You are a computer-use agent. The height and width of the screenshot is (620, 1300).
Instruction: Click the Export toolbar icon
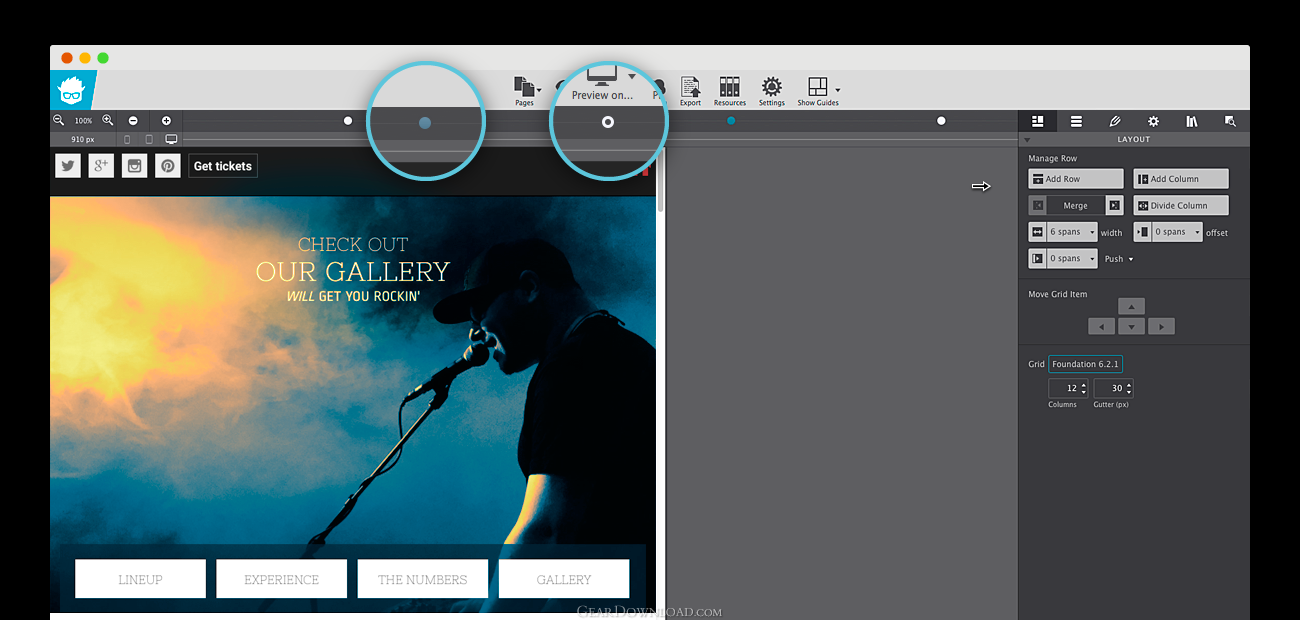690,88
